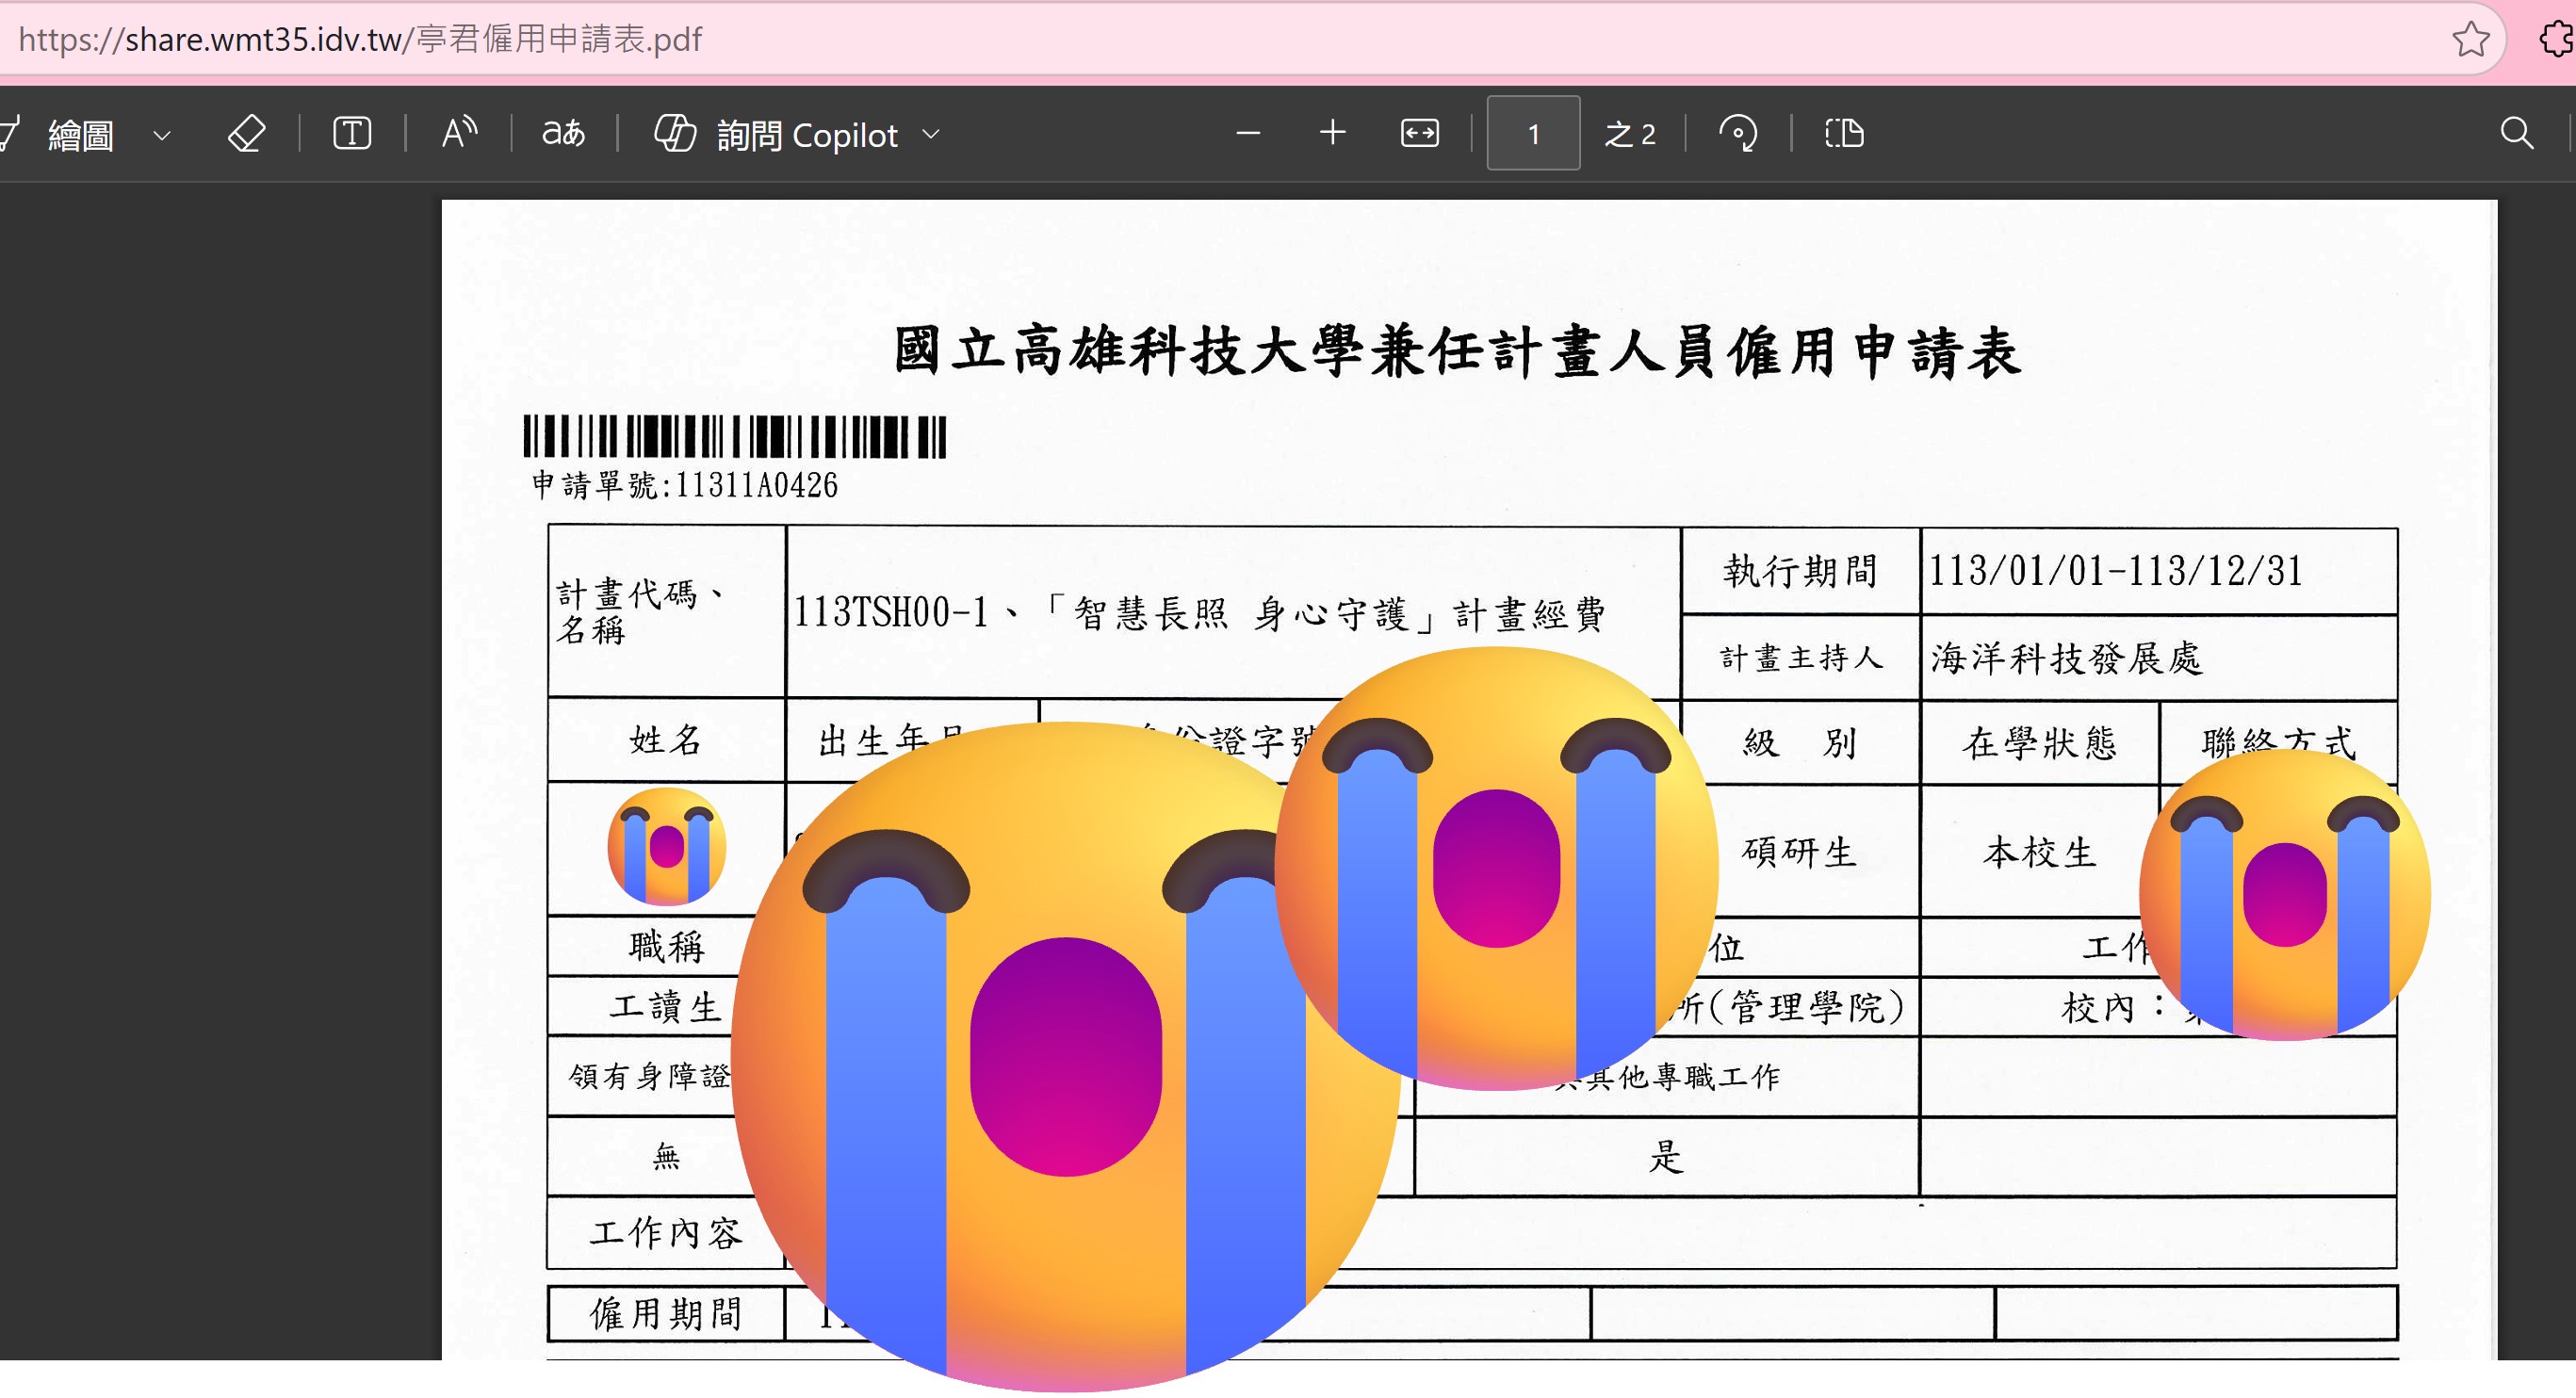Click the page number input field

pyautogui.click(x=1533, y=133)
